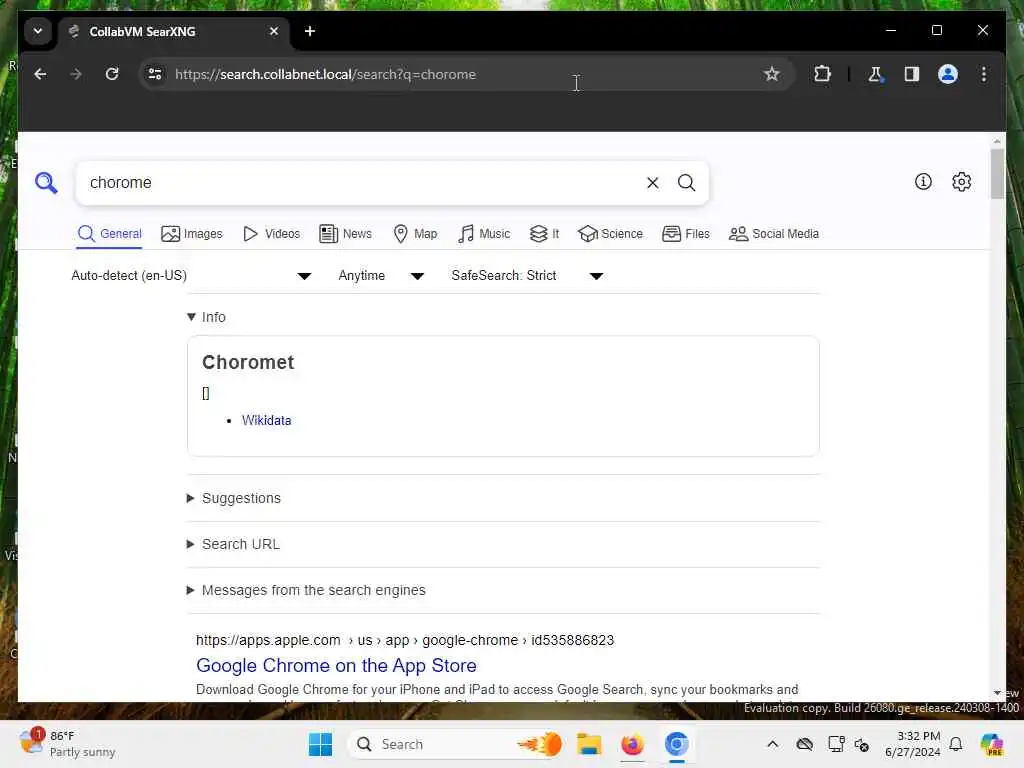Open the Chrome profile avatar
The image size is (1024, 768).
pyautogui.click(x=948, y=74)
